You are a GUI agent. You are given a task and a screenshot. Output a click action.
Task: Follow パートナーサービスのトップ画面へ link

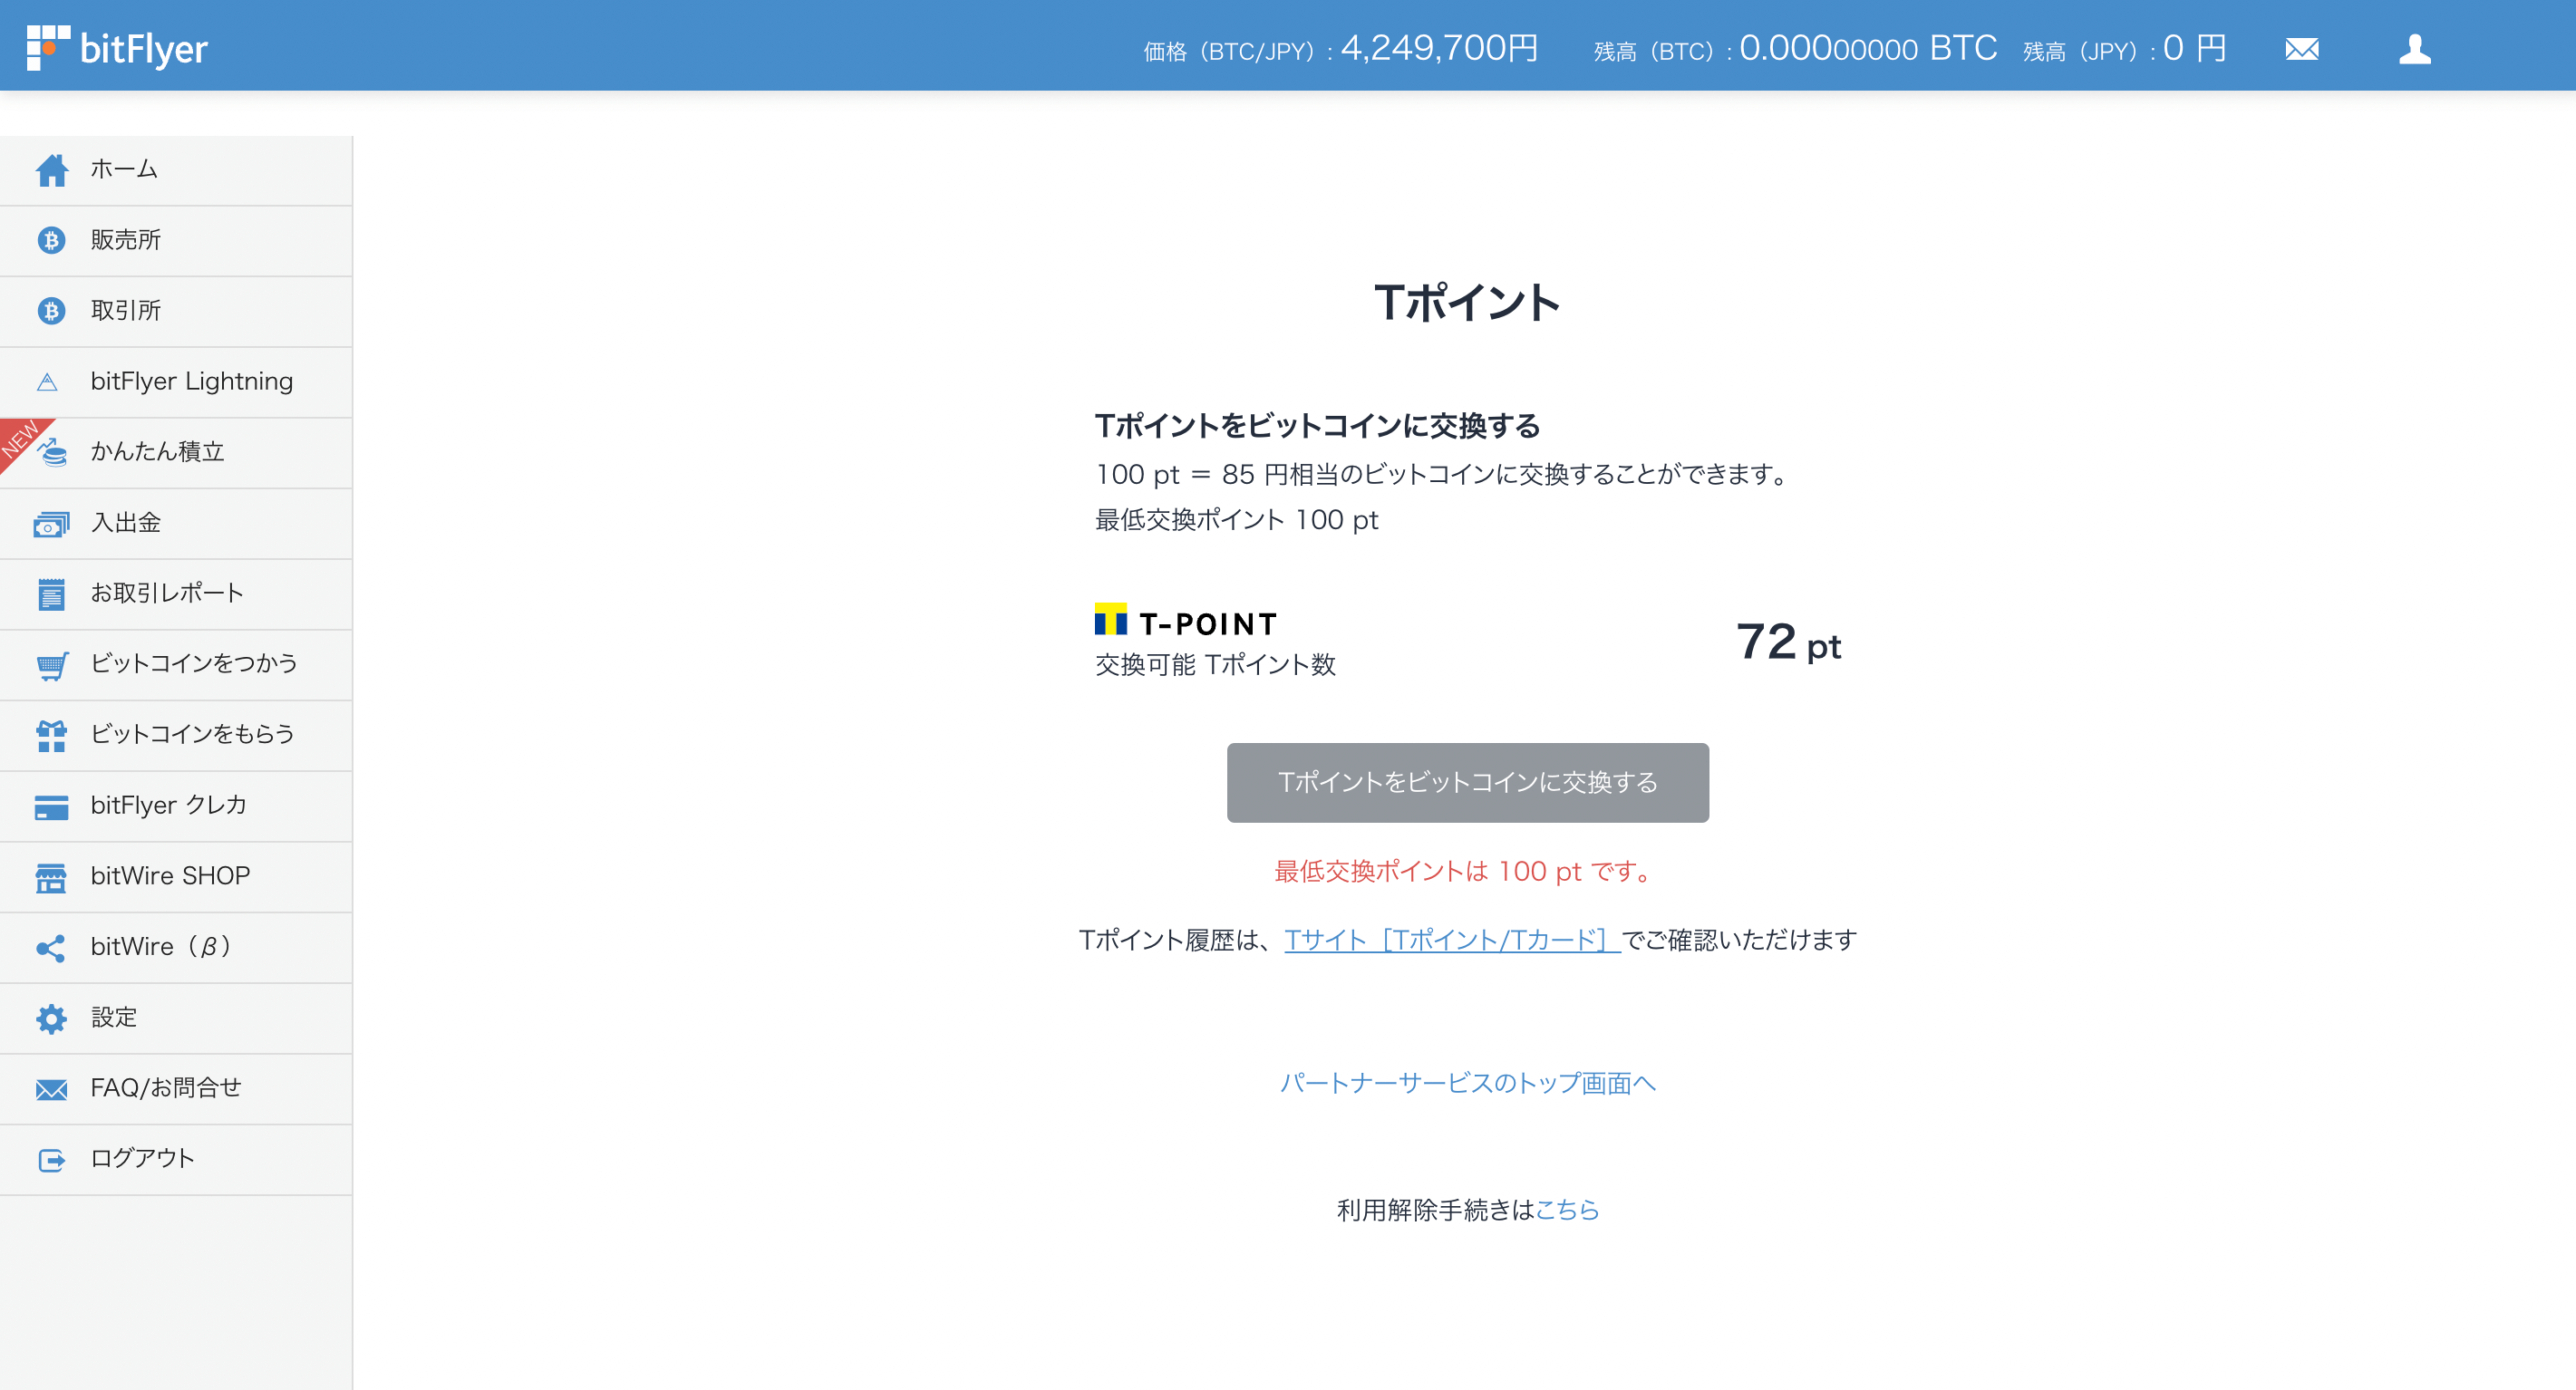click(1467, 1083)
